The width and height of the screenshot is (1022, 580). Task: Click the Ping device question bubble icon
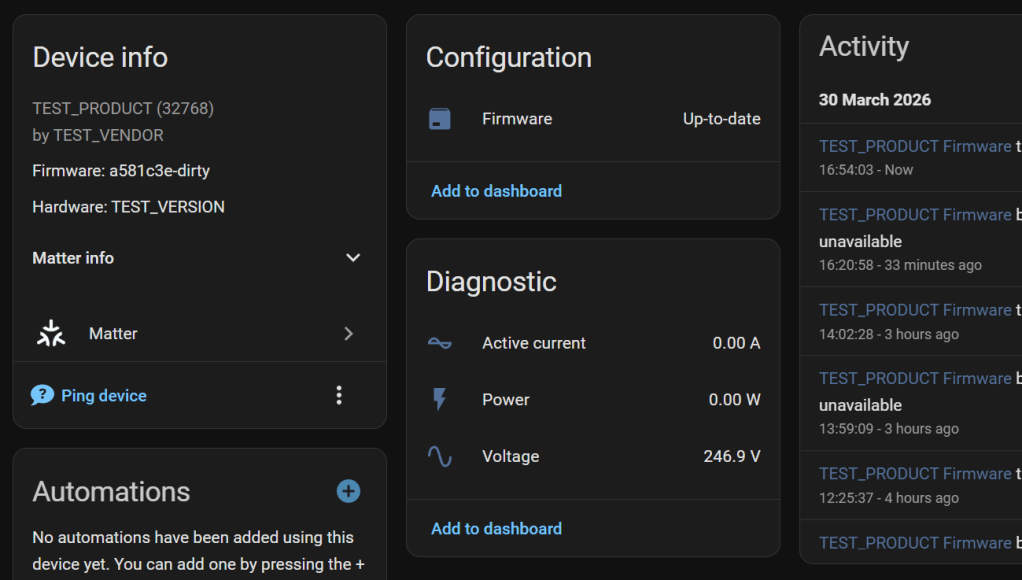tap(42, 395)
